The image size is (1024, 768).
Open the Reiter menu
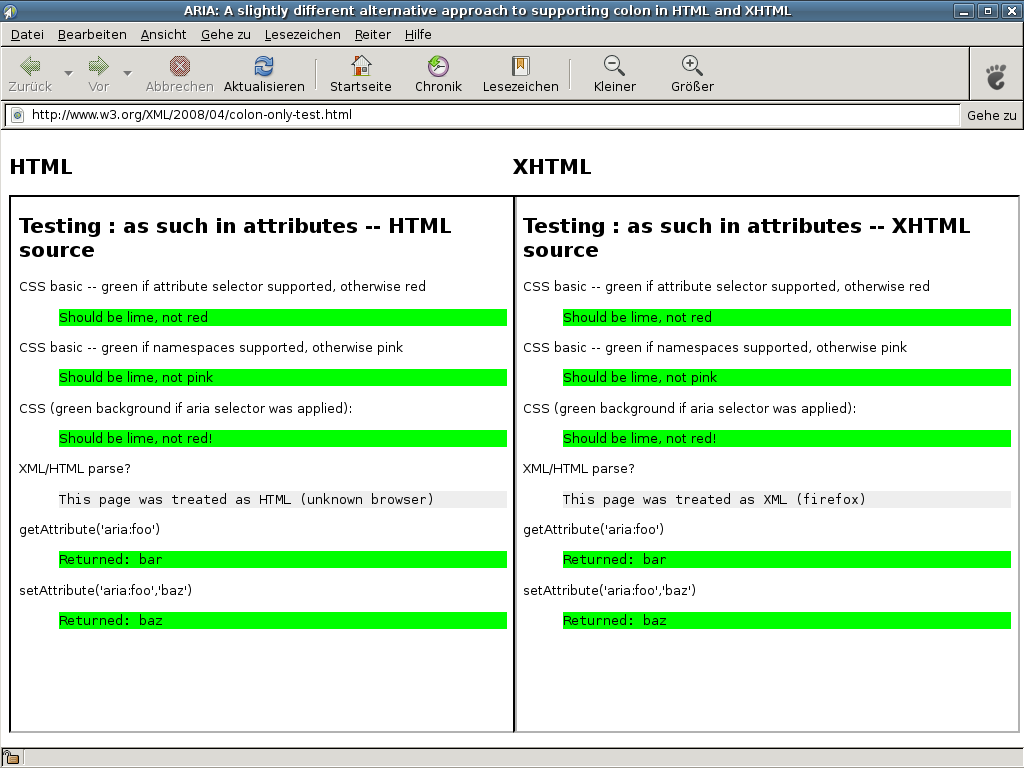[x=372, y=35]
